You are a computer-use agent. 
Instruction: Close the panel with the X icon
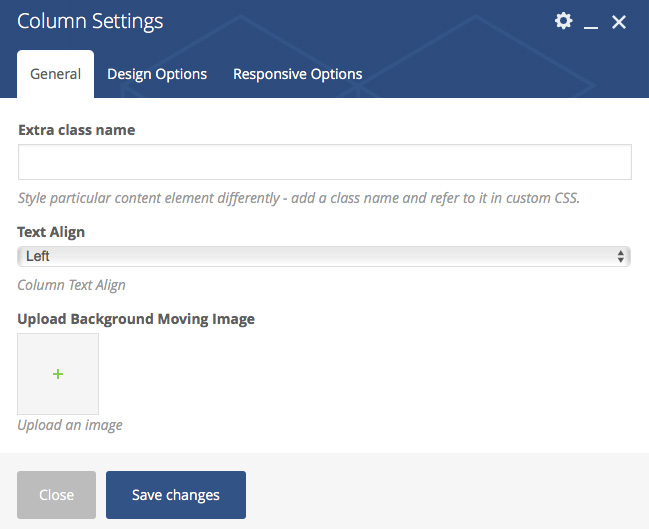point(619,22)
